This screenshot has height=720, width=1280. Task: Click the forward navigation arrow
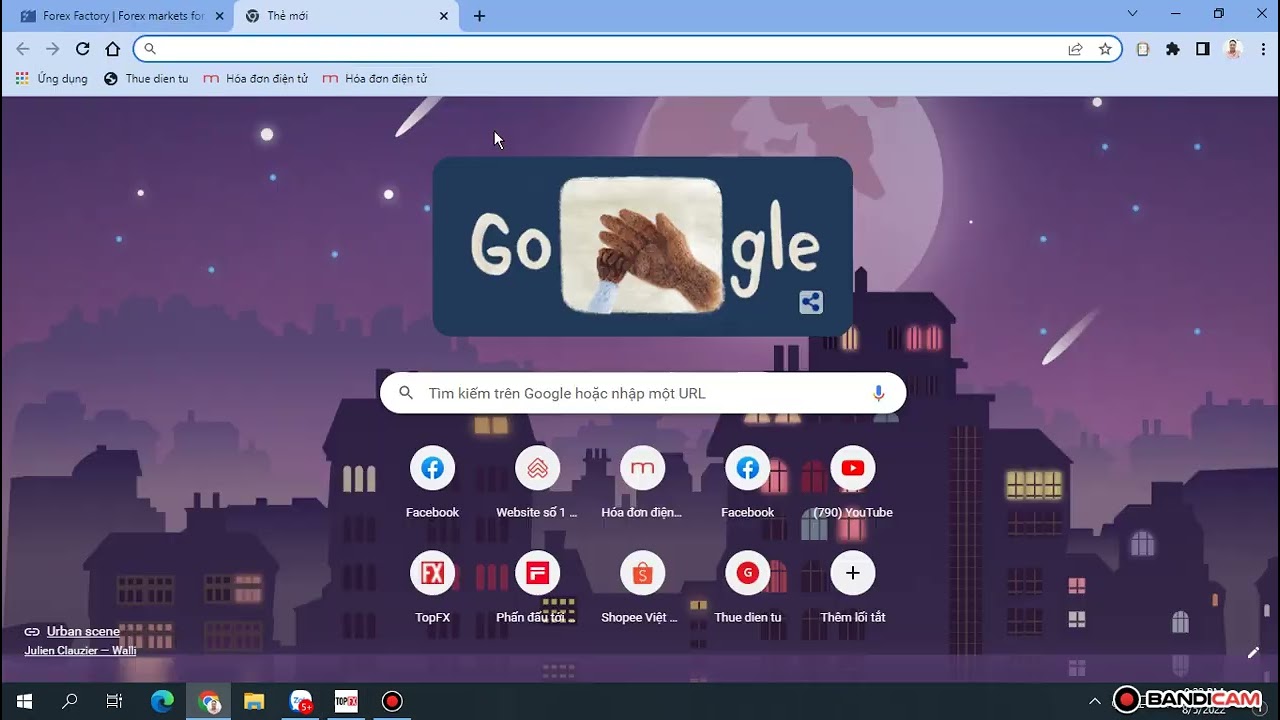[x=53, y=49]
